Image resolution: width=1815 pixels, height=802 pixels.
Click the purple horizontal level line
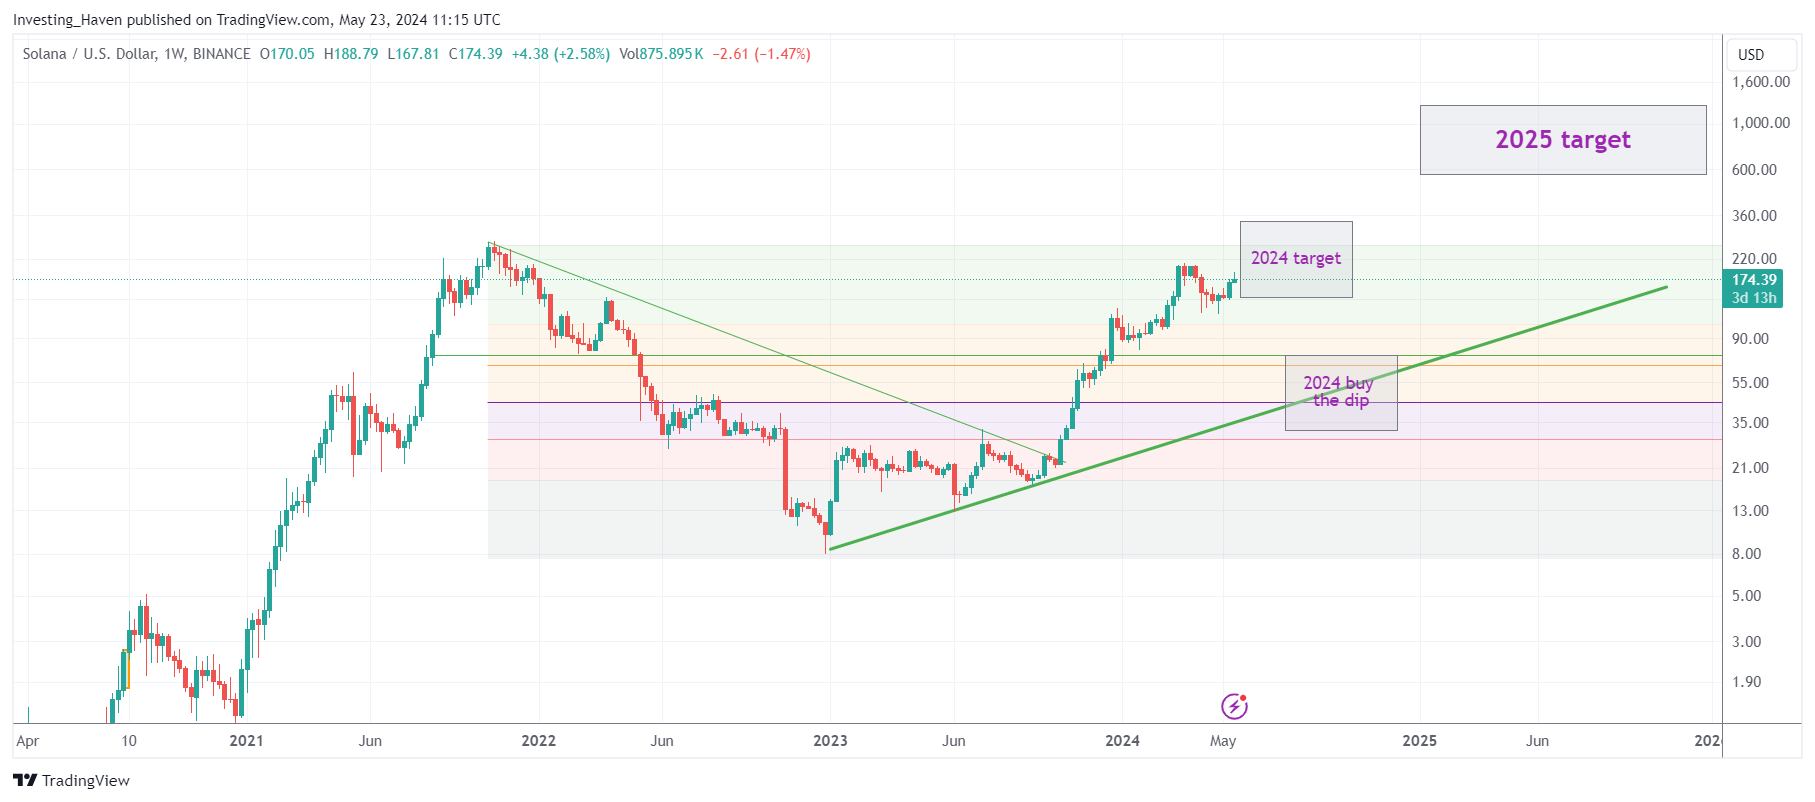click(1105, 403)
